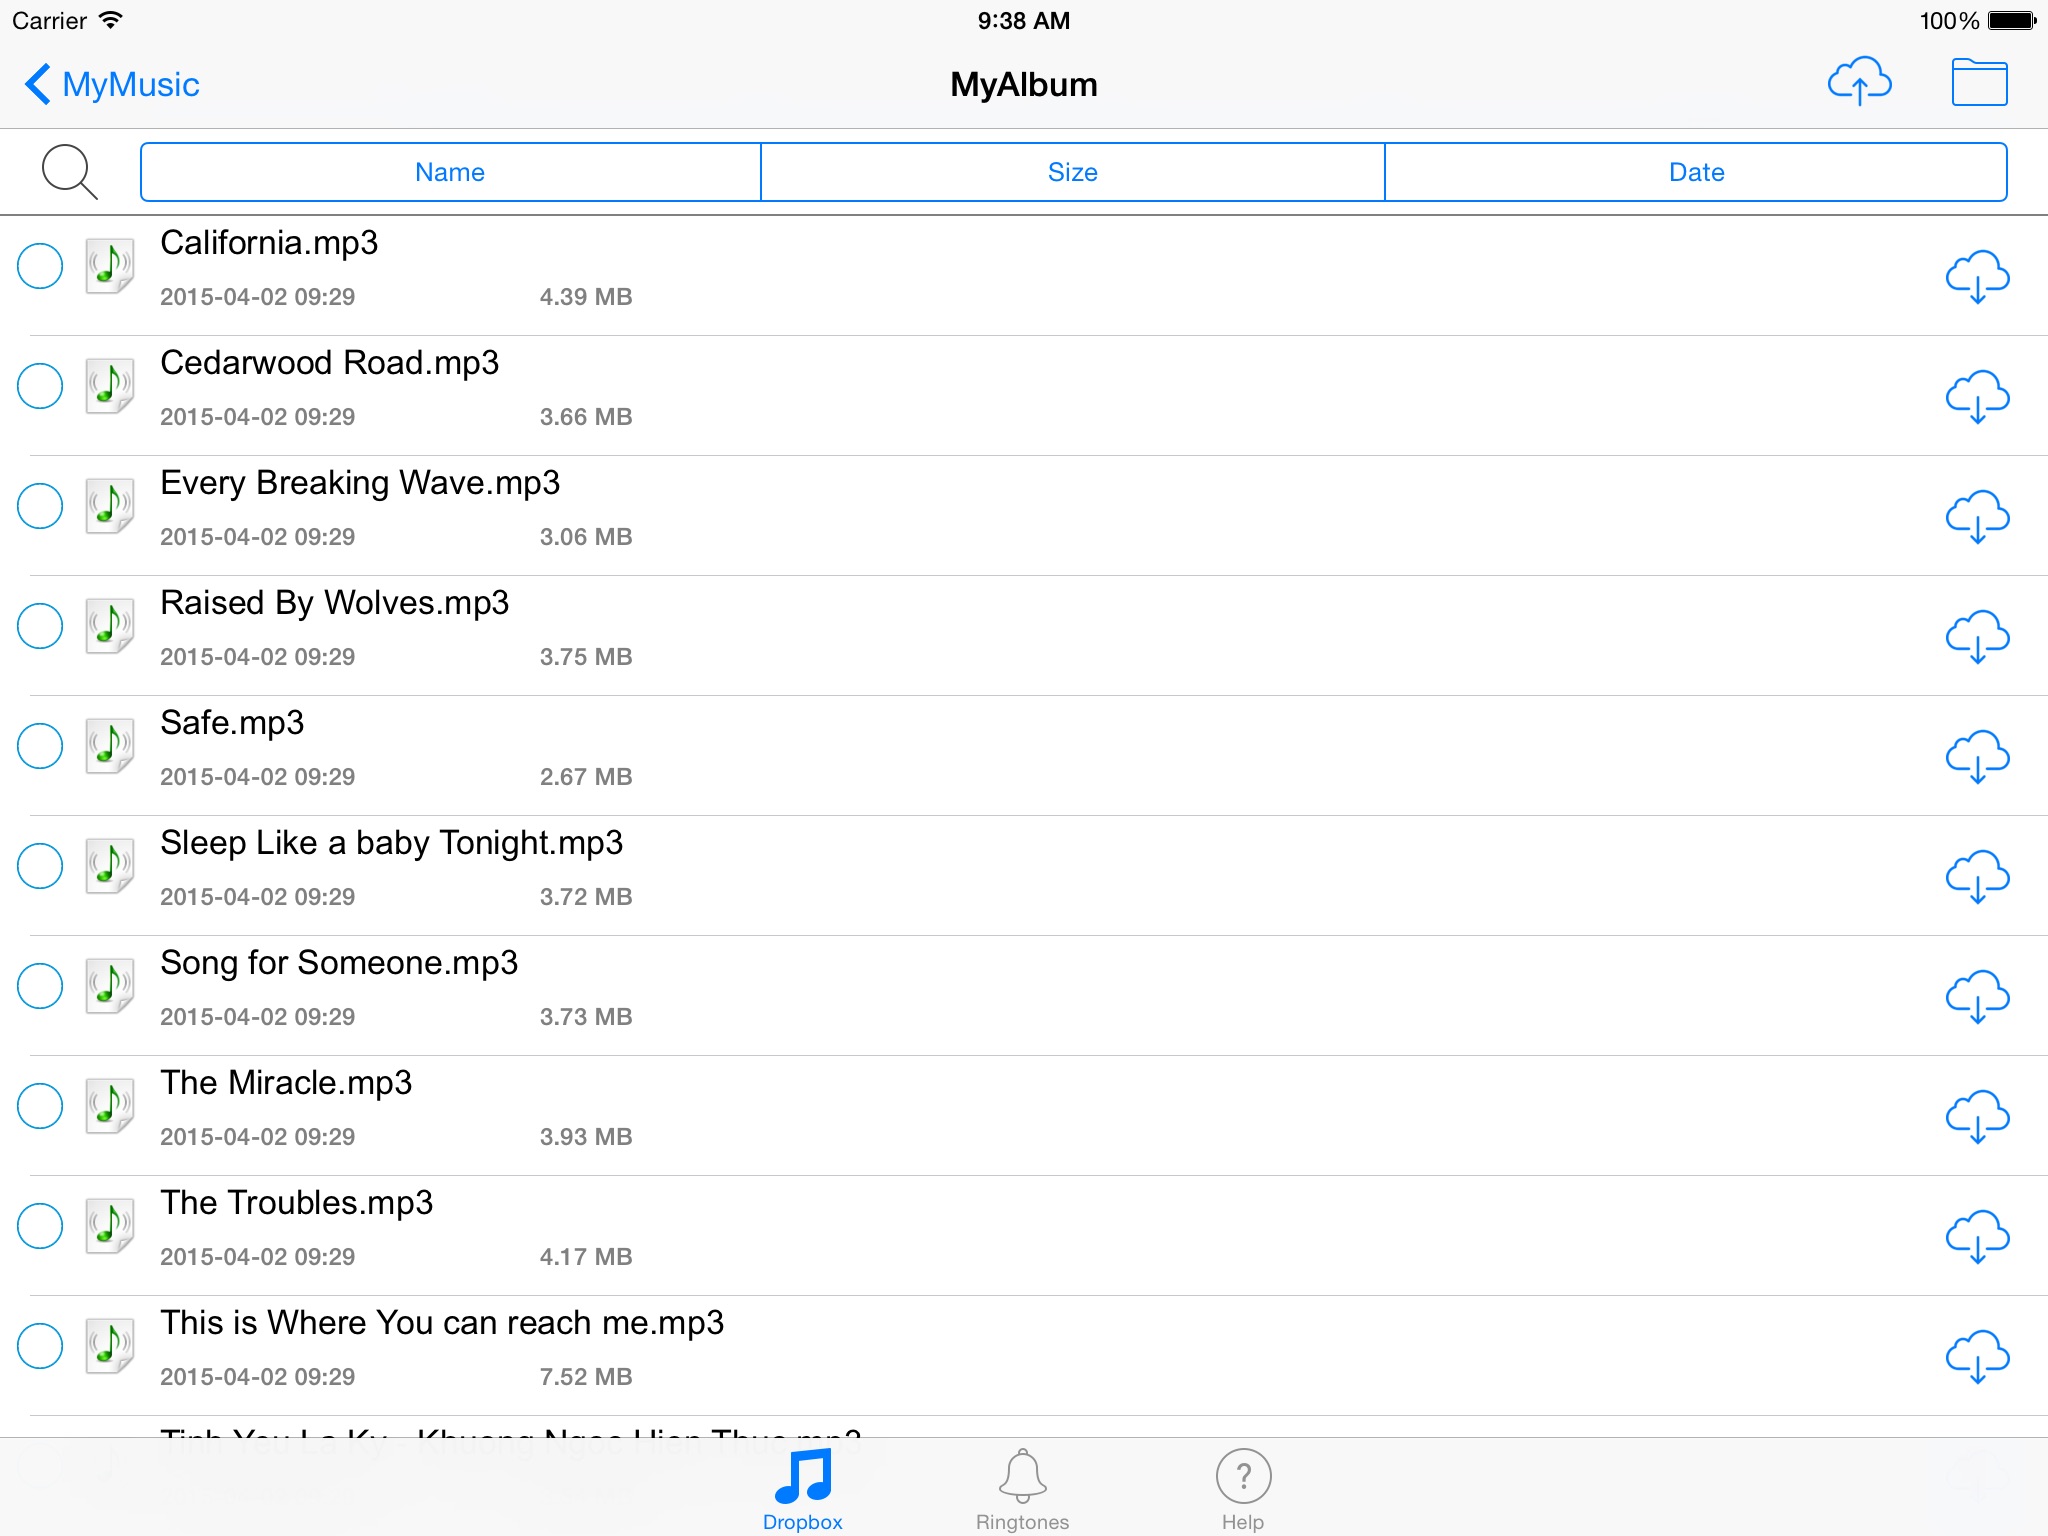Viewport: 2048px width, 1536px height.
Task: Select the circle beside Cedarwood Road.mp3
Action: (x=40, y=386)
